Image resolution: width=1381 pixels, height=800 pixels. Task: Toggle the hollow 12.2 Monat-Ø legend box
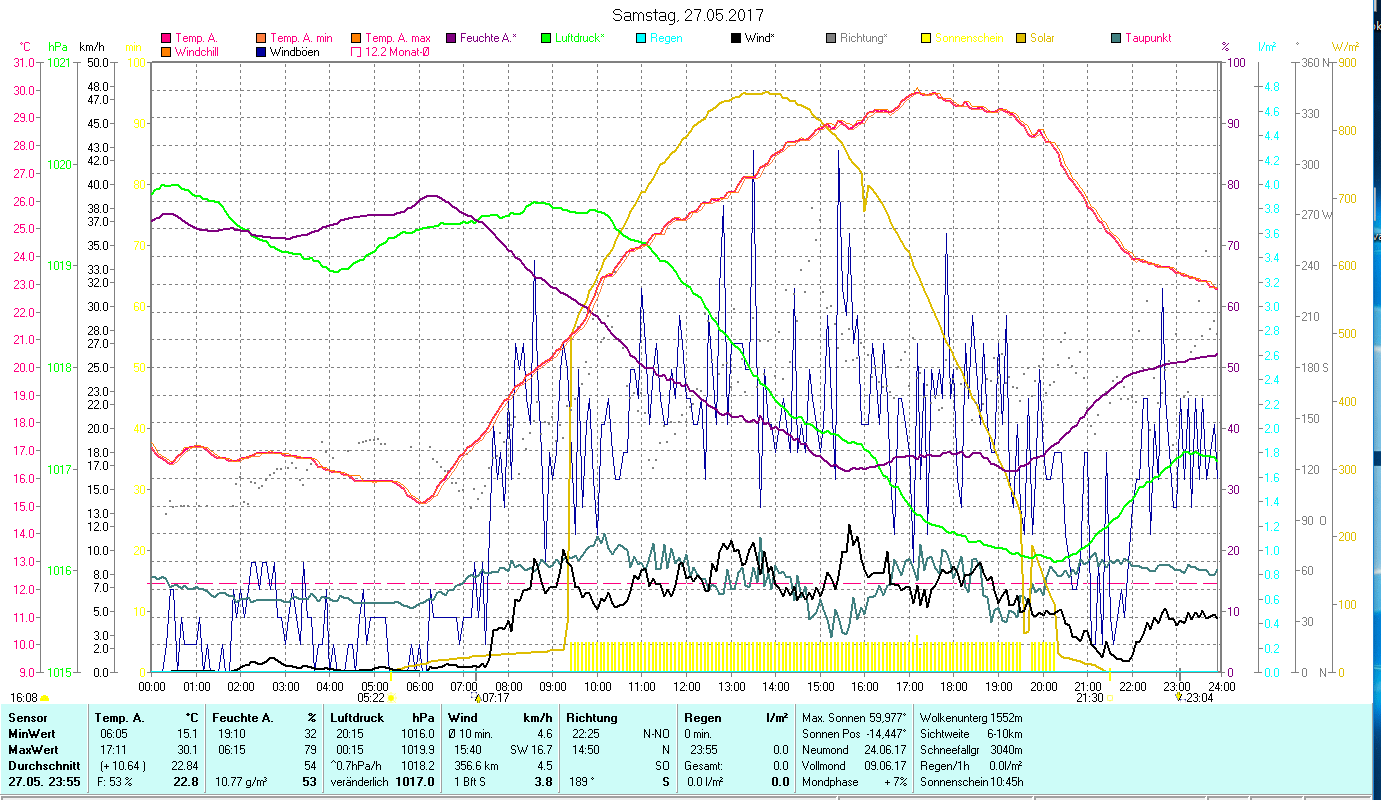click(355, 52)
